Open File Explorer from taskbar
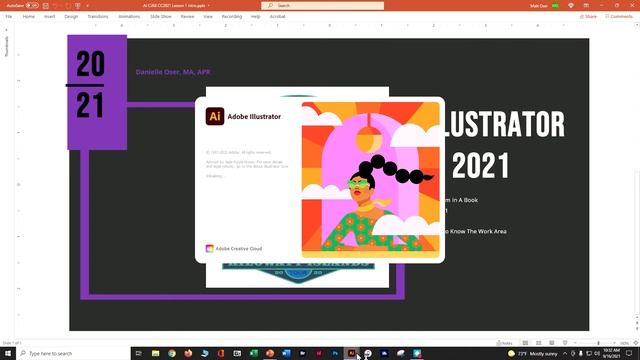 tap(156, 353)
